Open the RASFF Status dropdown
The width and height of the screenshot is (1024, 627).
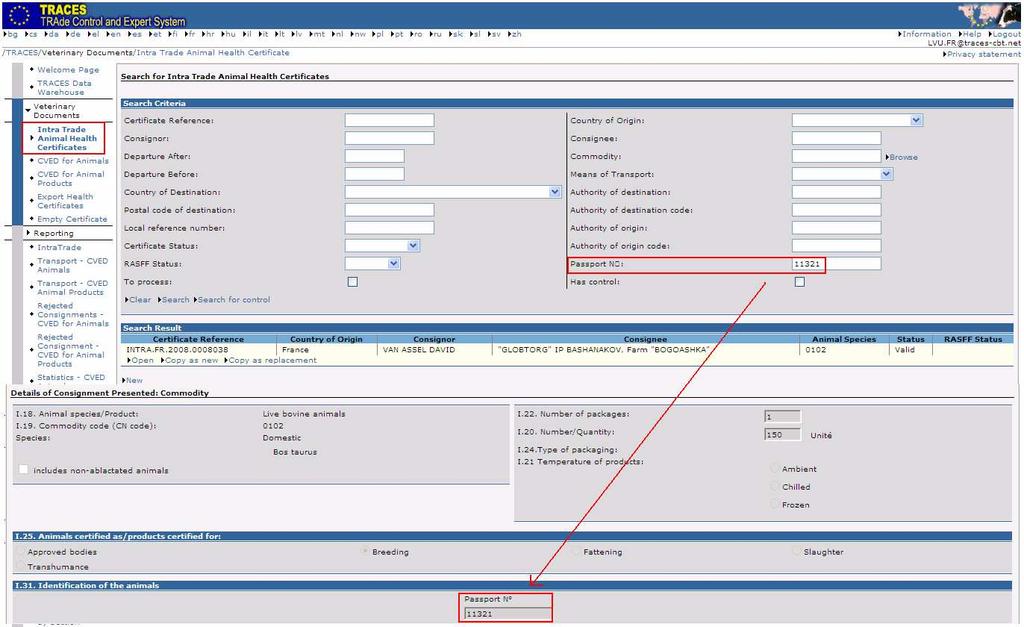tap(393, 264)
